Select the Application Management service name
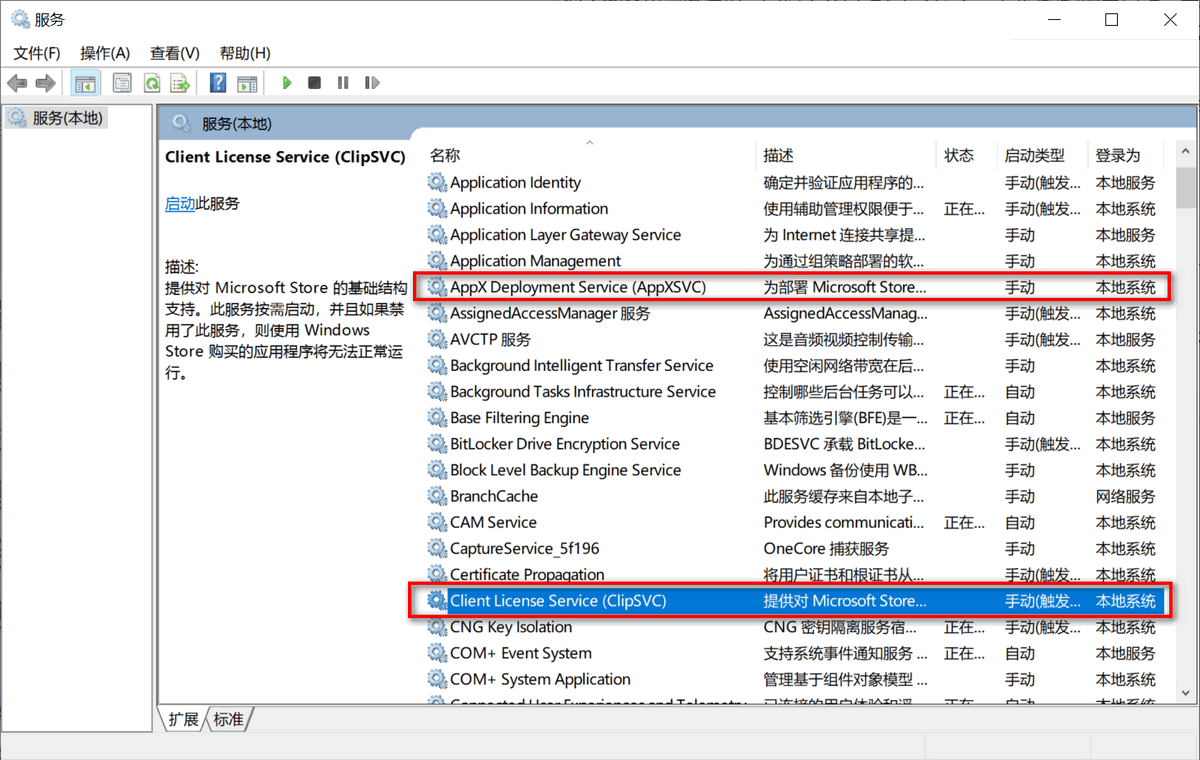Image resolution: width=1200 pixels, height=760 pixels. pyautogui.click(x=535, y=260)
